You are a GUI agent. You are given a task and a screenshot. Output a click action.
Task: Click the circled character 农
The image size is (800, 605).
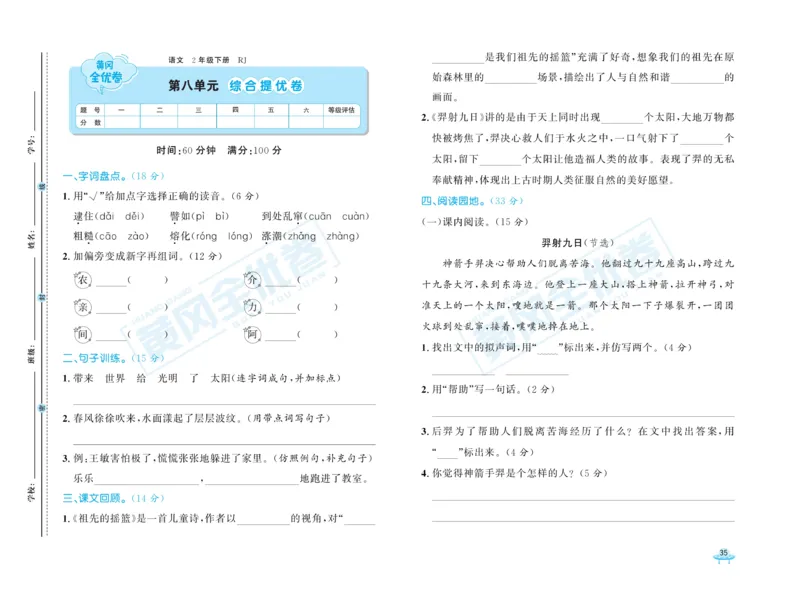pos(81,280)
